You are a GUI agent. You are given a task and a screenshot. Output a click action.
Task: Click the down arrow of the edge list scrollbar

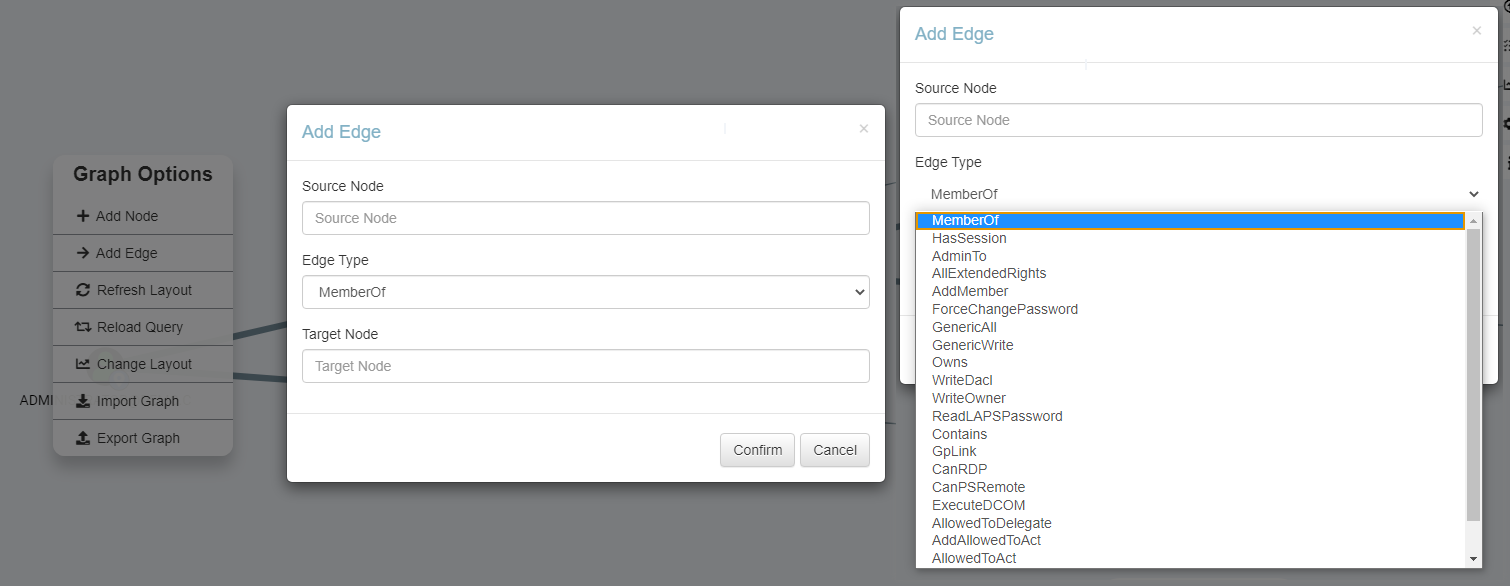[1472, 558]
